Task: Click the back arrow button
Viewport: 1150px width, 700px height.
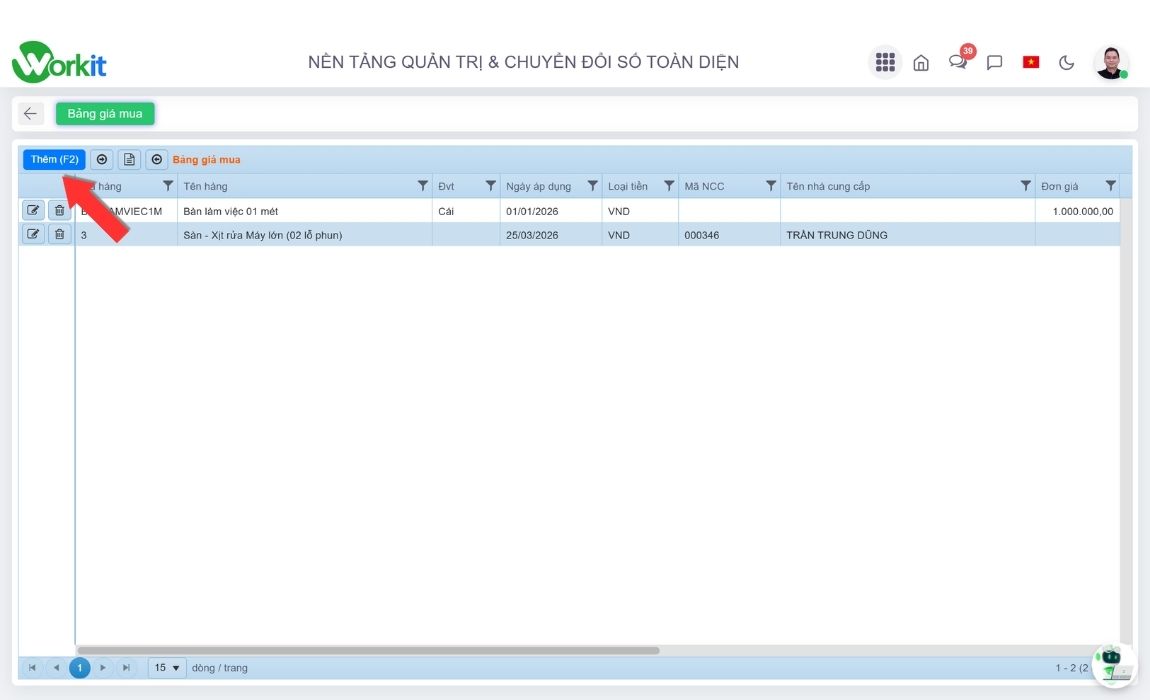Action: click(x=30, y=114)
